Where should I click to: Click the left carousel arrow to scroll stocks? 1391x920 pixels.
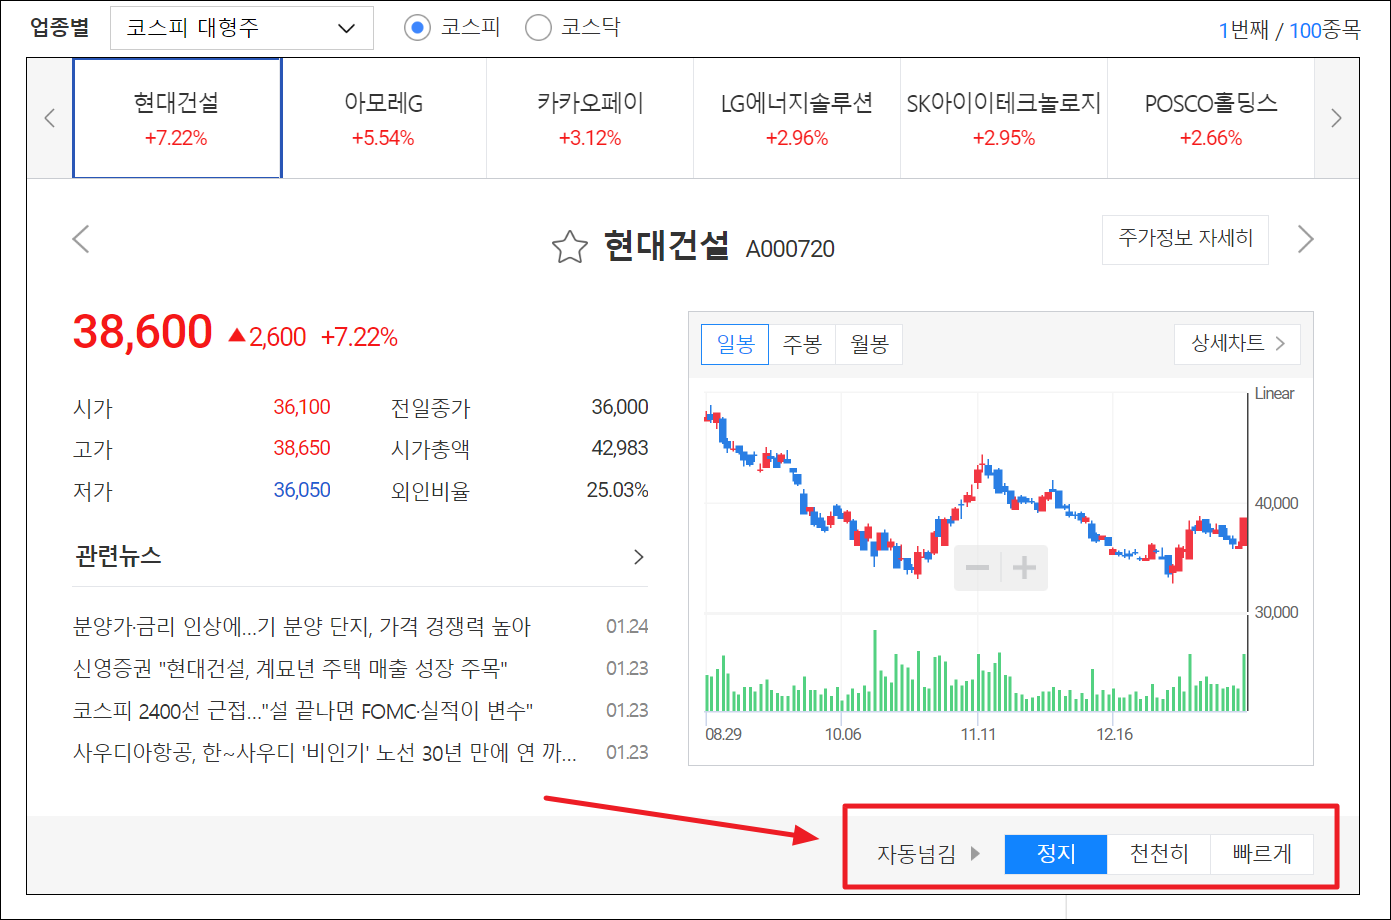click(x=49, y=117)
